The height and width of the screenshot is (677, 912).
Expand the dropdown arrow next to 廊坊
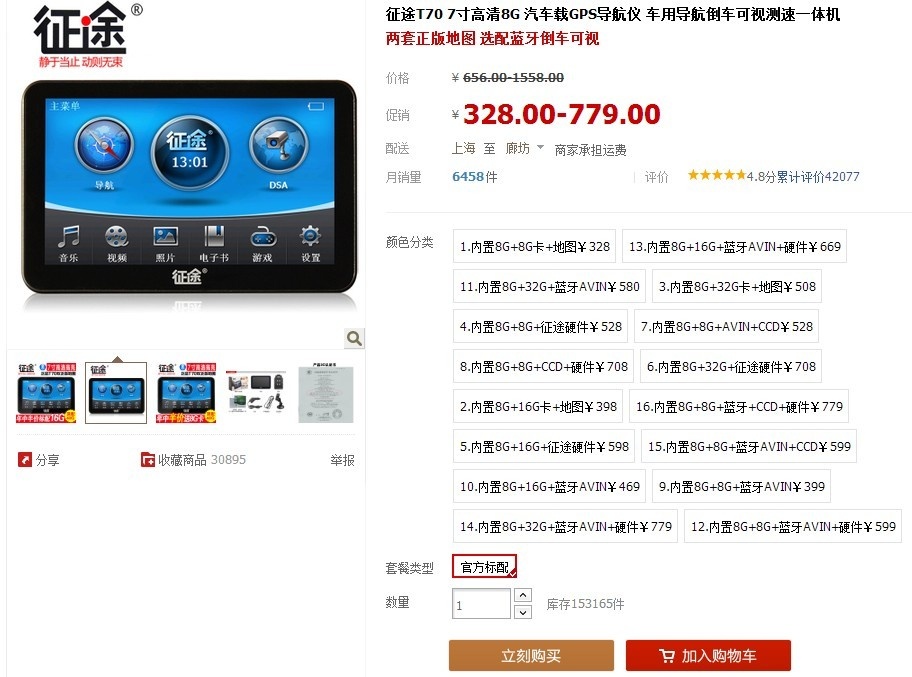click(540, 147)
